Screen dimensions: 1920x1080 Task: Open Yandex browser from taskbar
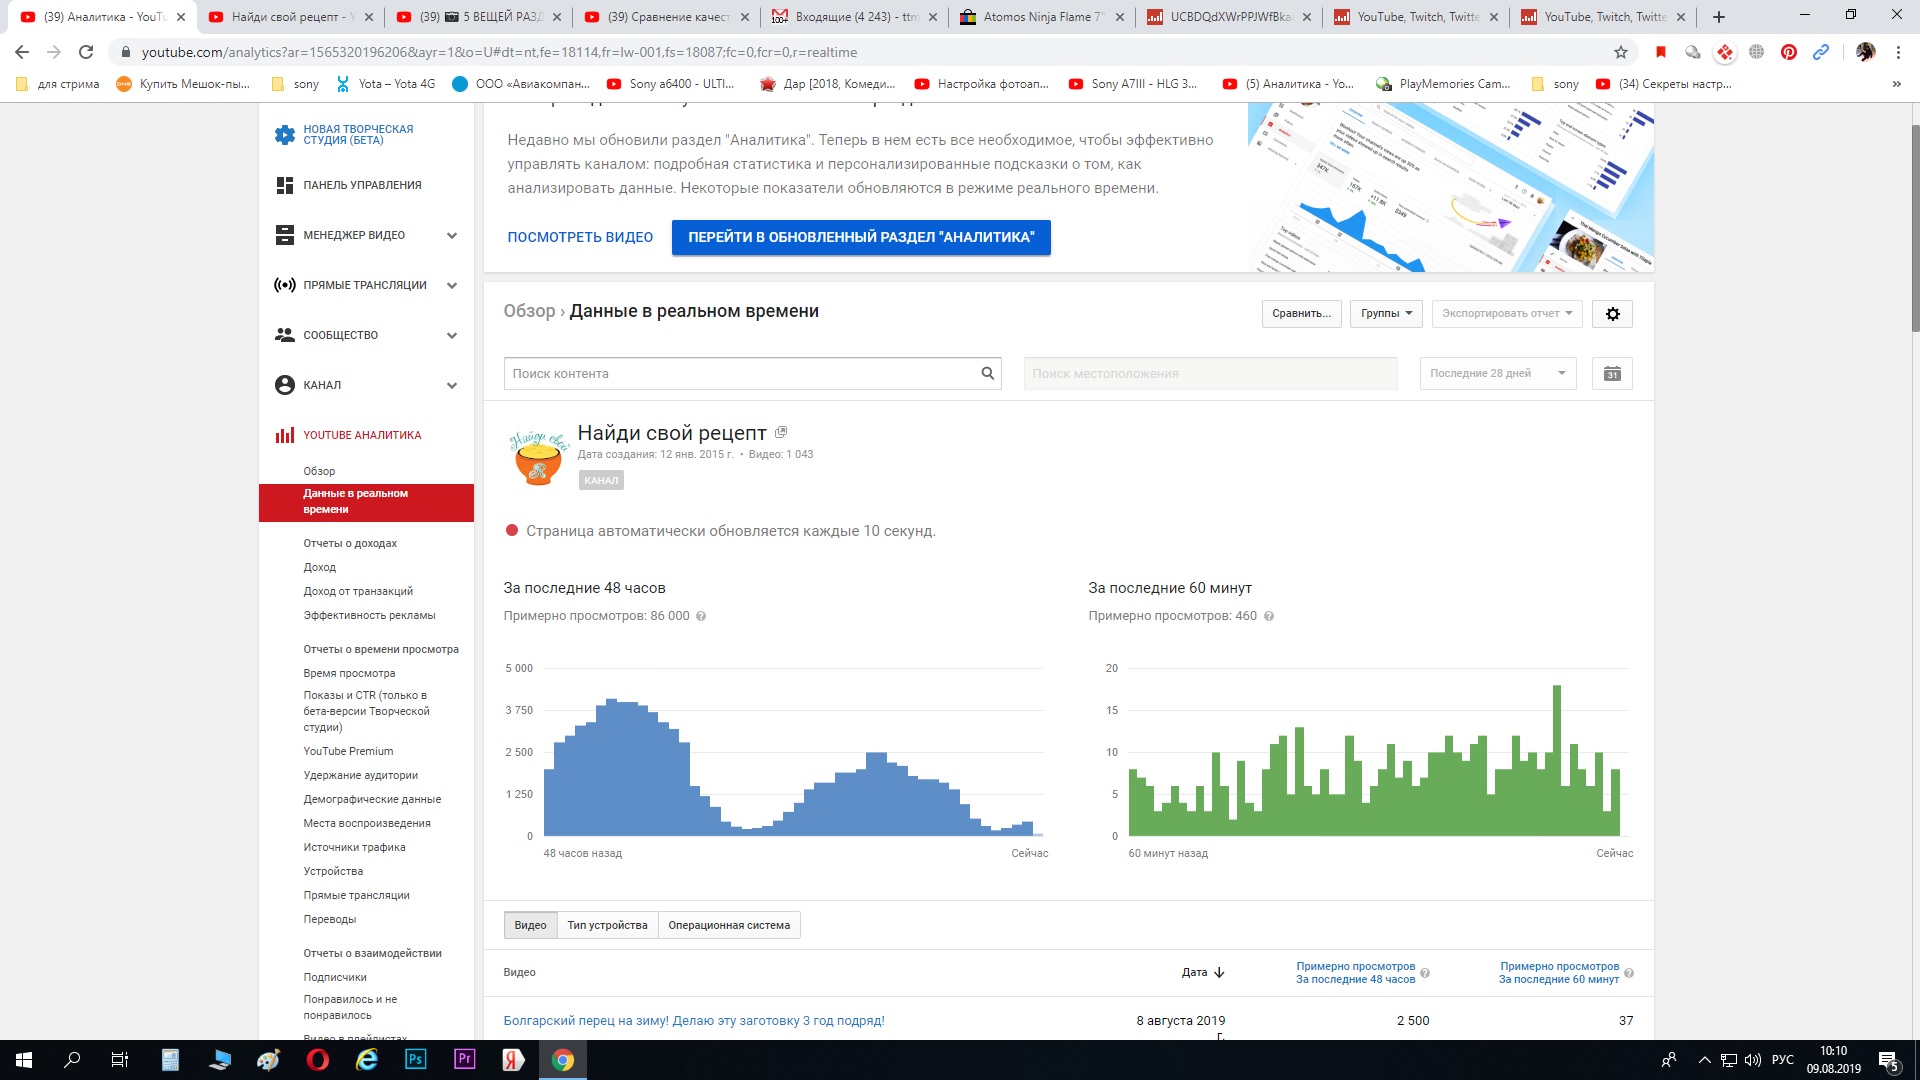pos(514,1060)
